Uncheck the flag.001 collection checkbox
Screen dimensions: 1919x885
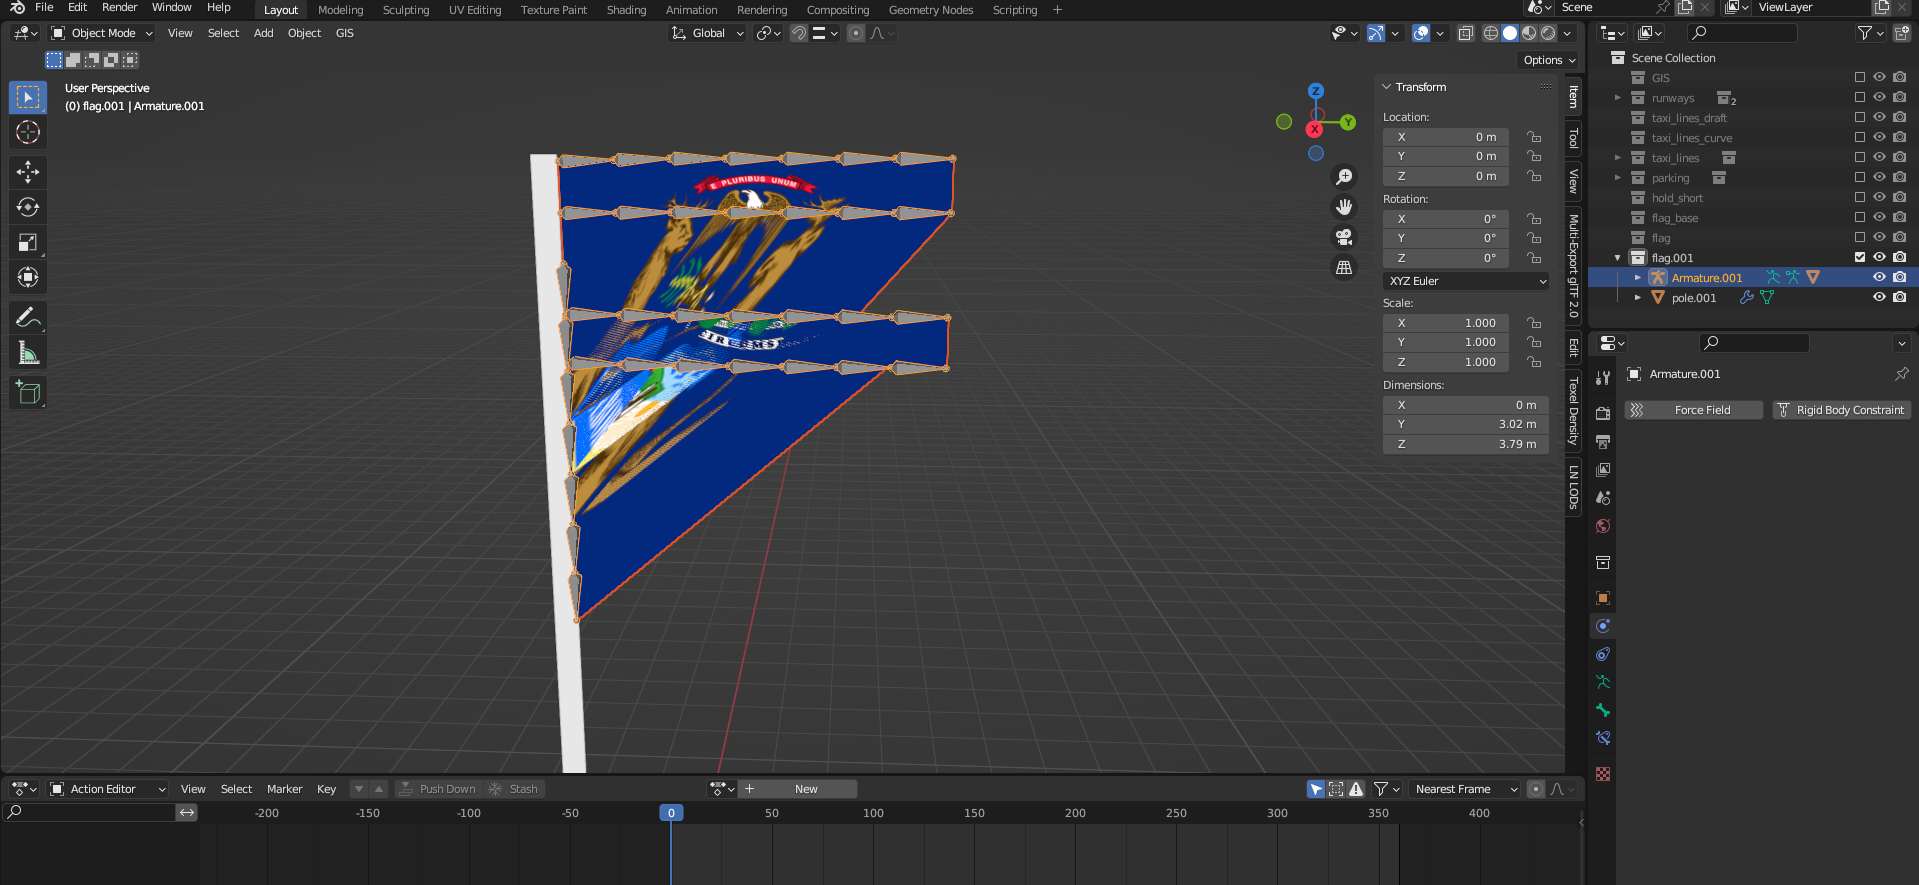(1860, 258)
